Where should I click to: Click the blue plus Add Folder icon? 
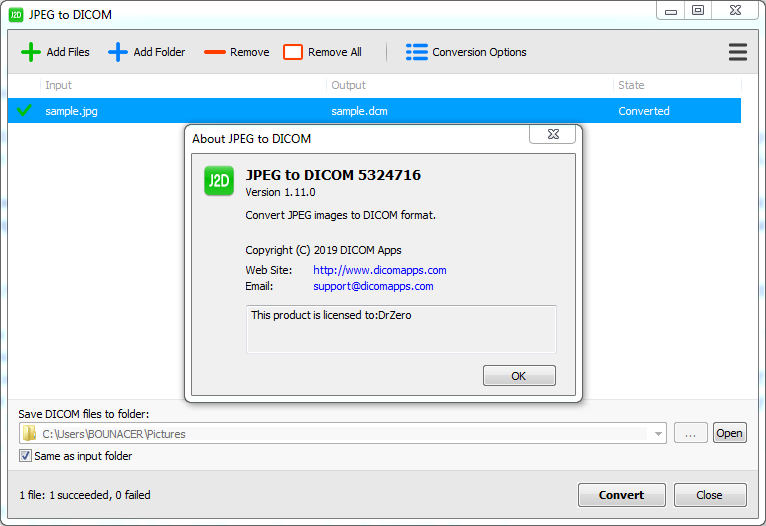tap(118, 52)
